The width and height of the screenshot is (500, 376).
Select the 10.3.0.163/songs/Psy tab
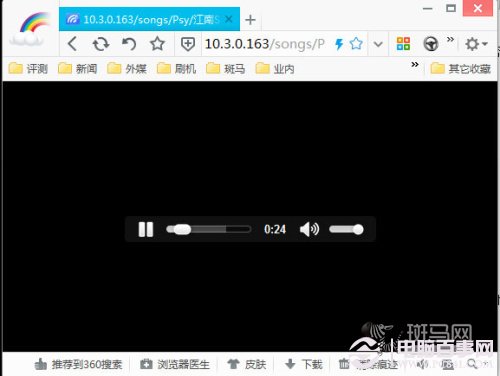[x=149, y=19]
